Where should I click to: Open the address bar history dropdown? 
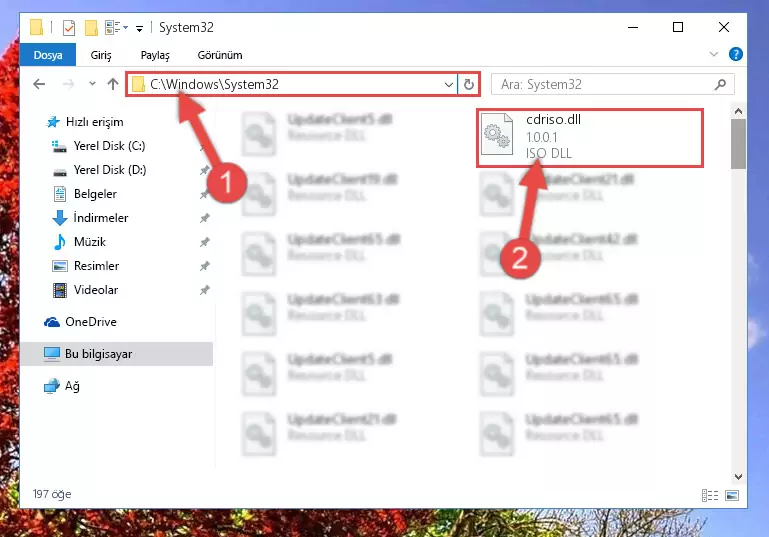tap(448, 85)
